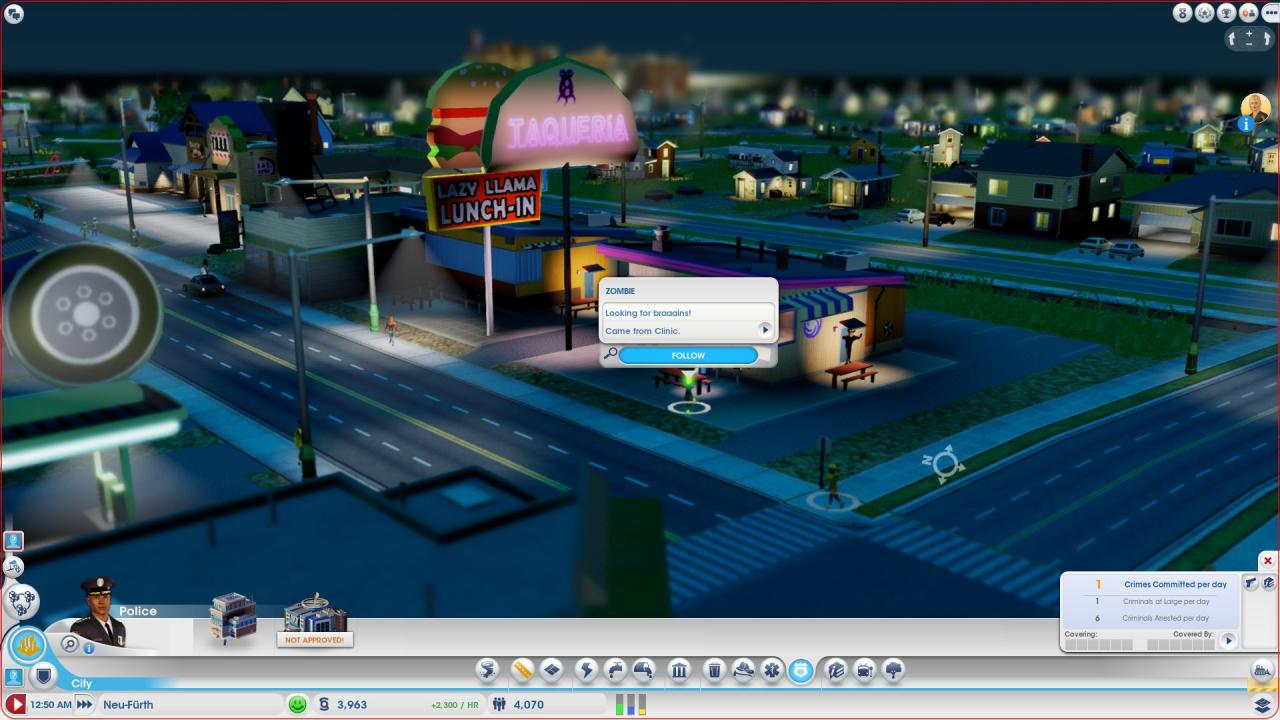
Task: Click the top-left camera mode icon
Action: point(14,13)
